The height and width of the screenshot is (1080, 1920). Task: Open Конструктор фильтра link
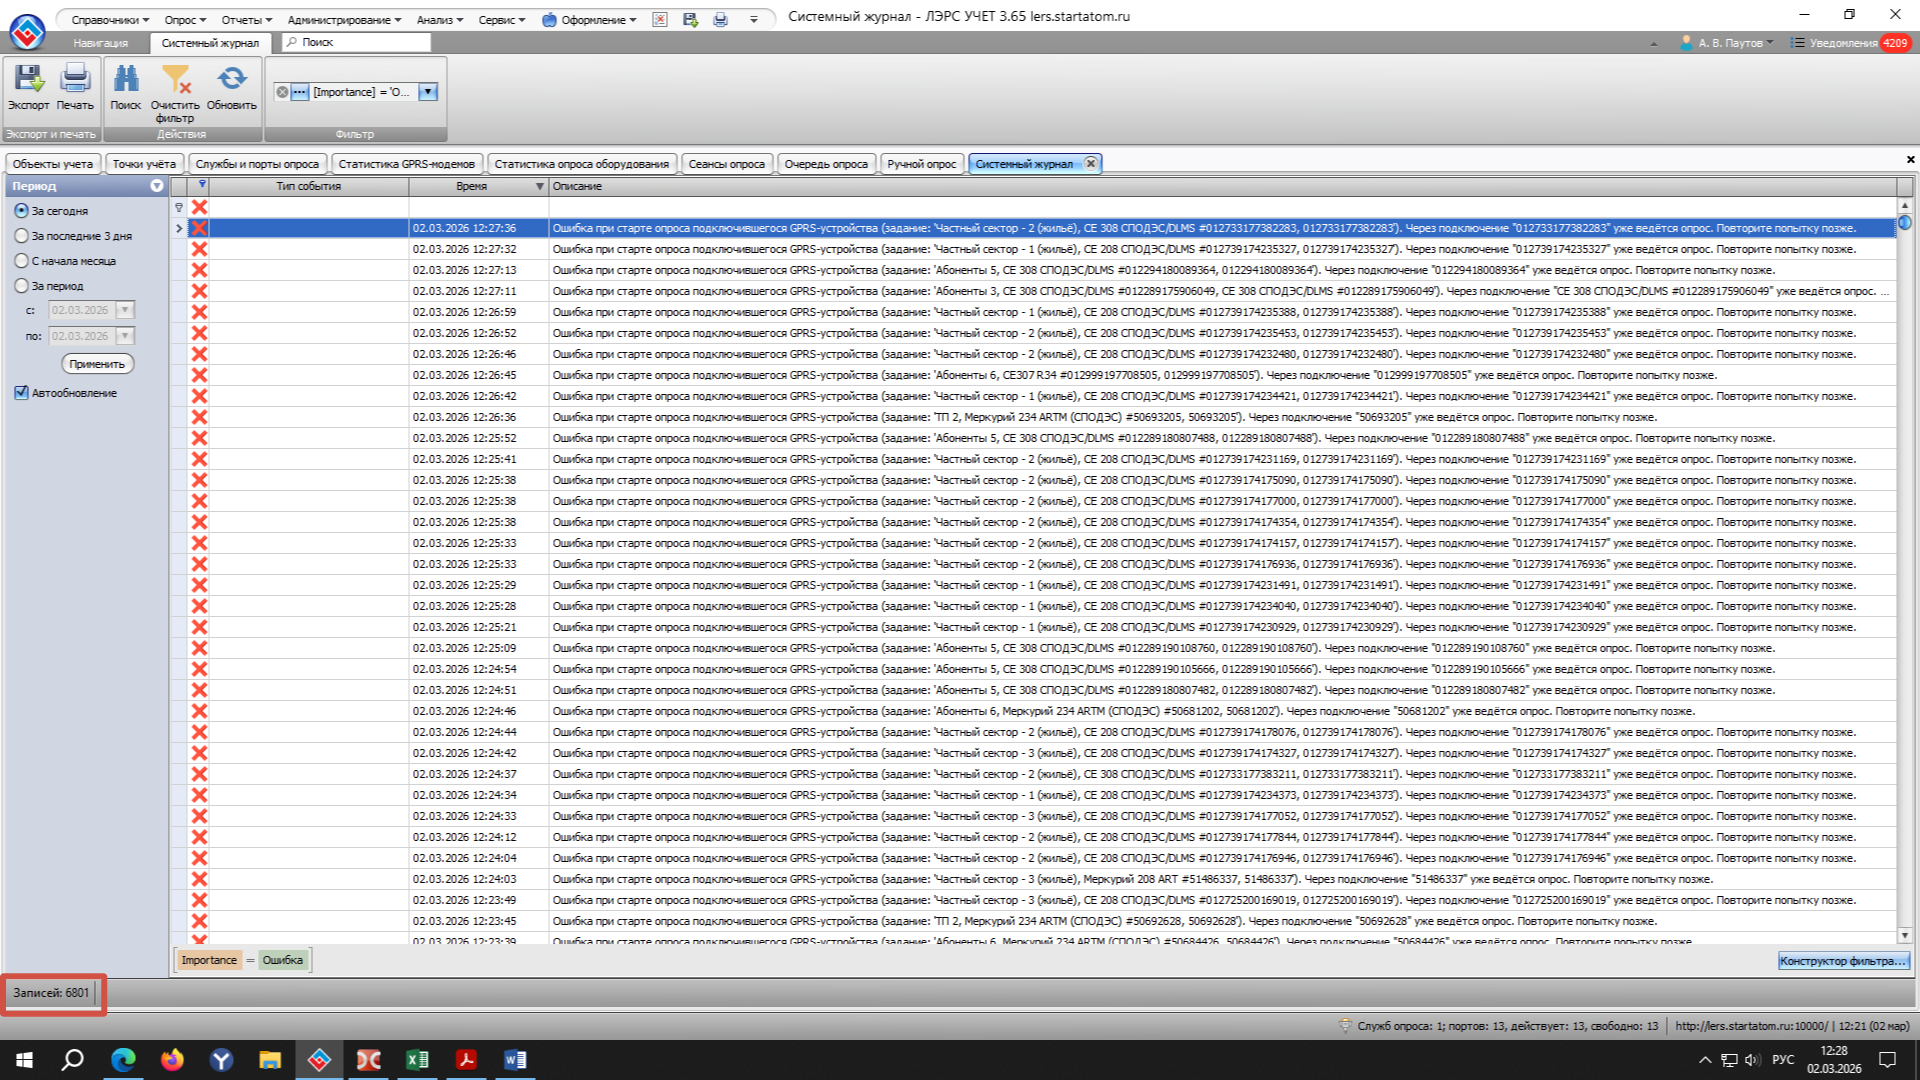1842,961
